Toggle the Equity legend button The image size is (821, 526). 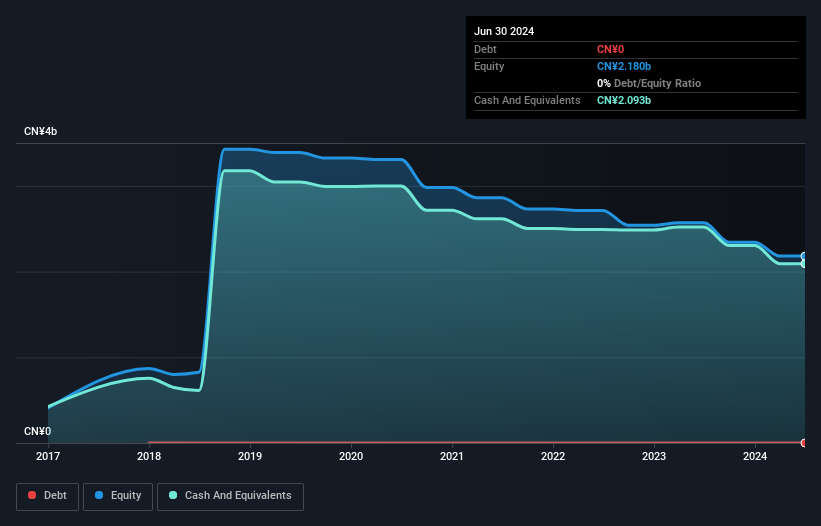pyautogui.click(x=118, y=496)
